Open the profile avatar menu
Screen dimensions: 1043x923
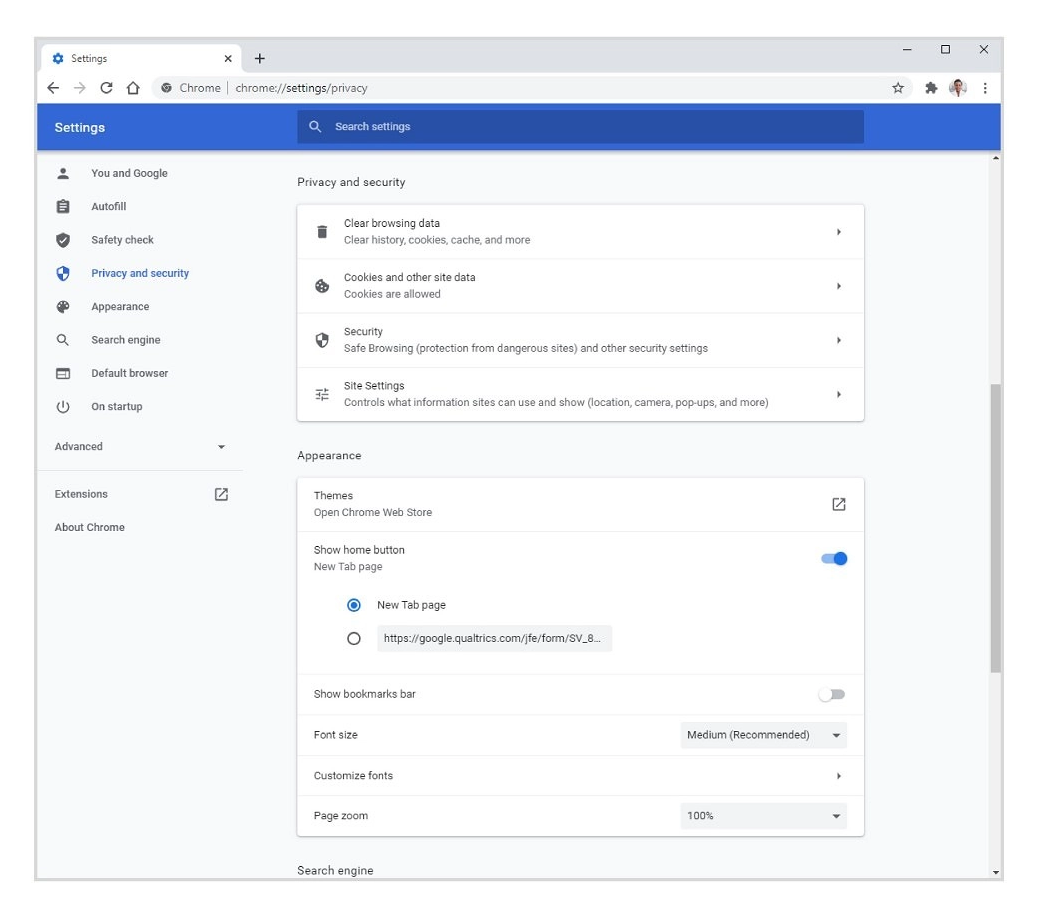pyautogui.click(x=958, y=88)
